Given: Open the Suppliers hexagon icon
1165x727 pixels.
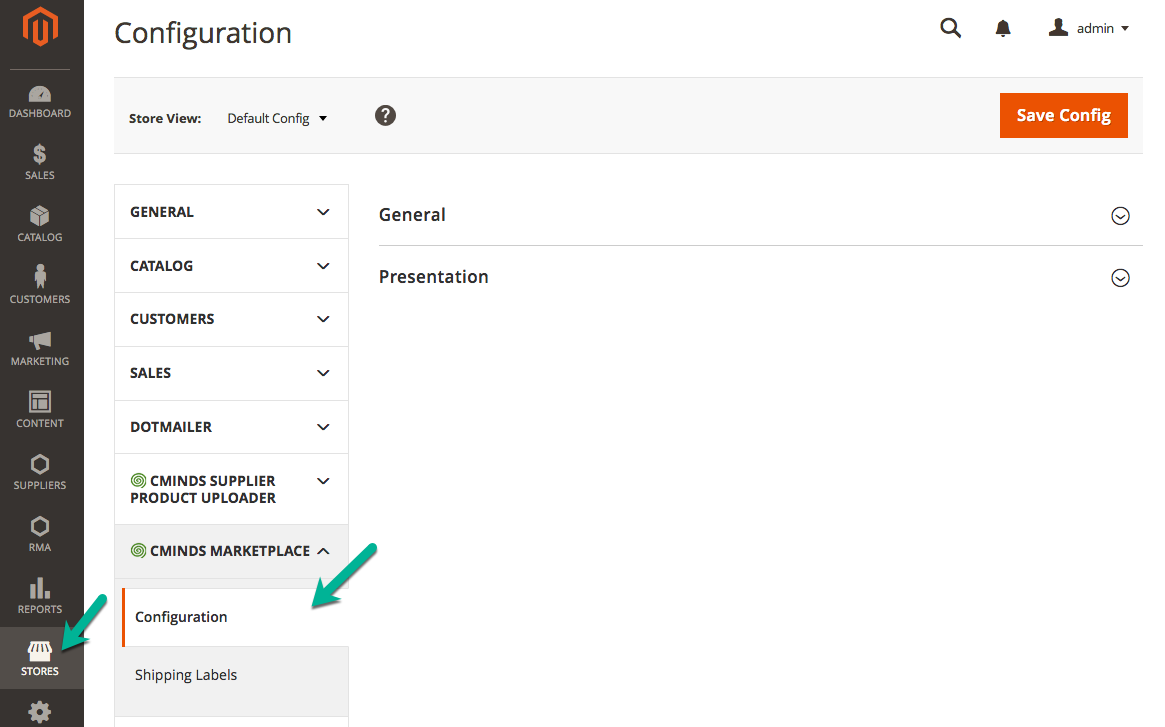Looking at the screenshot, I should [x=40, y=465].
